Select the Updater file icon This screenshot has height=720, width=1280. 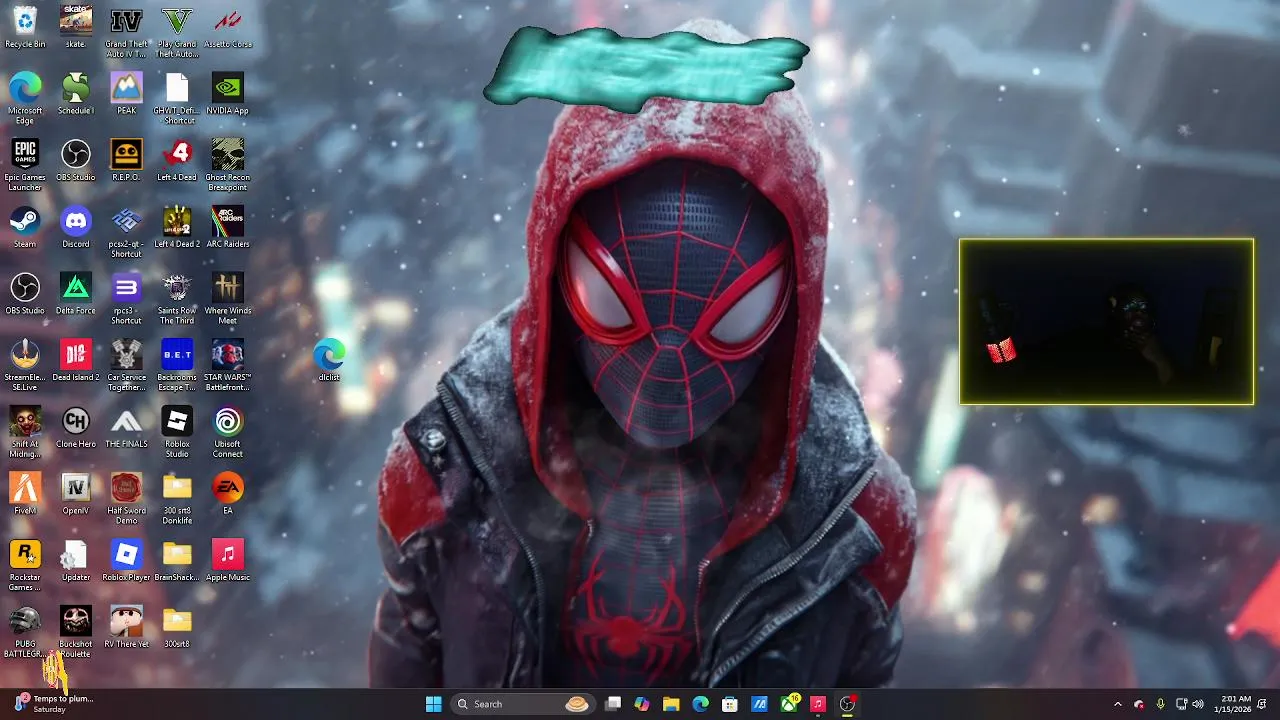pos(75,560)
